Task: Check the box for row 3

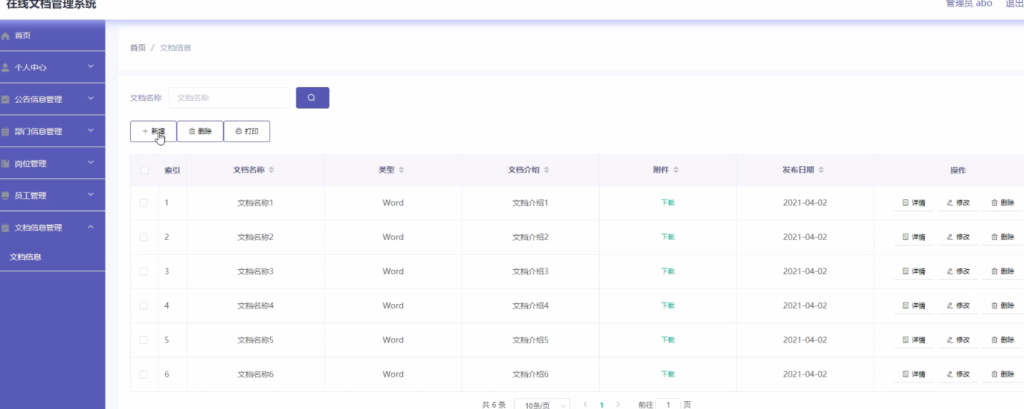Action: (144, 271)
